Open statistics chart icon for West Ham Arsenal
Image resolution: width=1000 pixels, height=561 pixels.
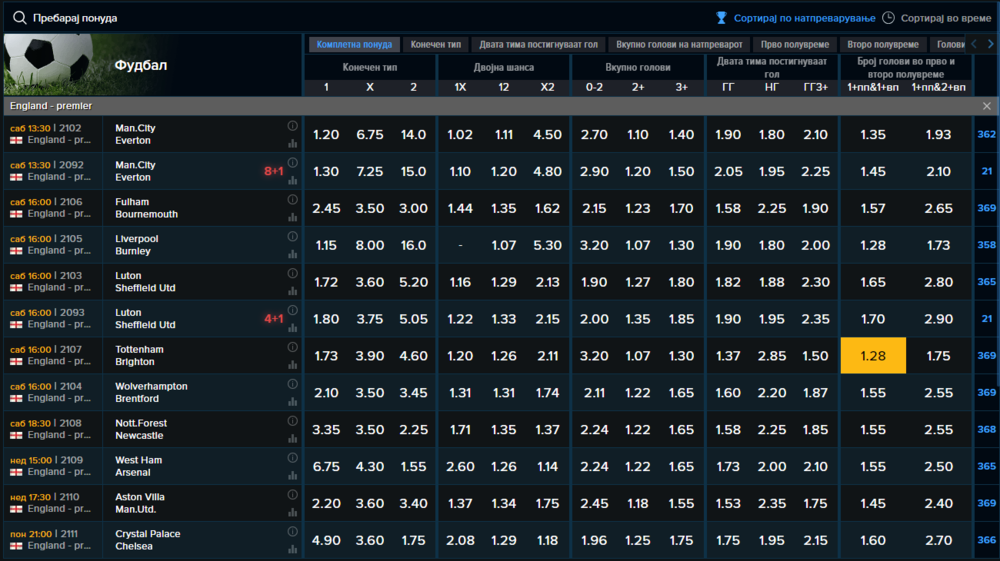pyautogui.click(x=292, y=475)
